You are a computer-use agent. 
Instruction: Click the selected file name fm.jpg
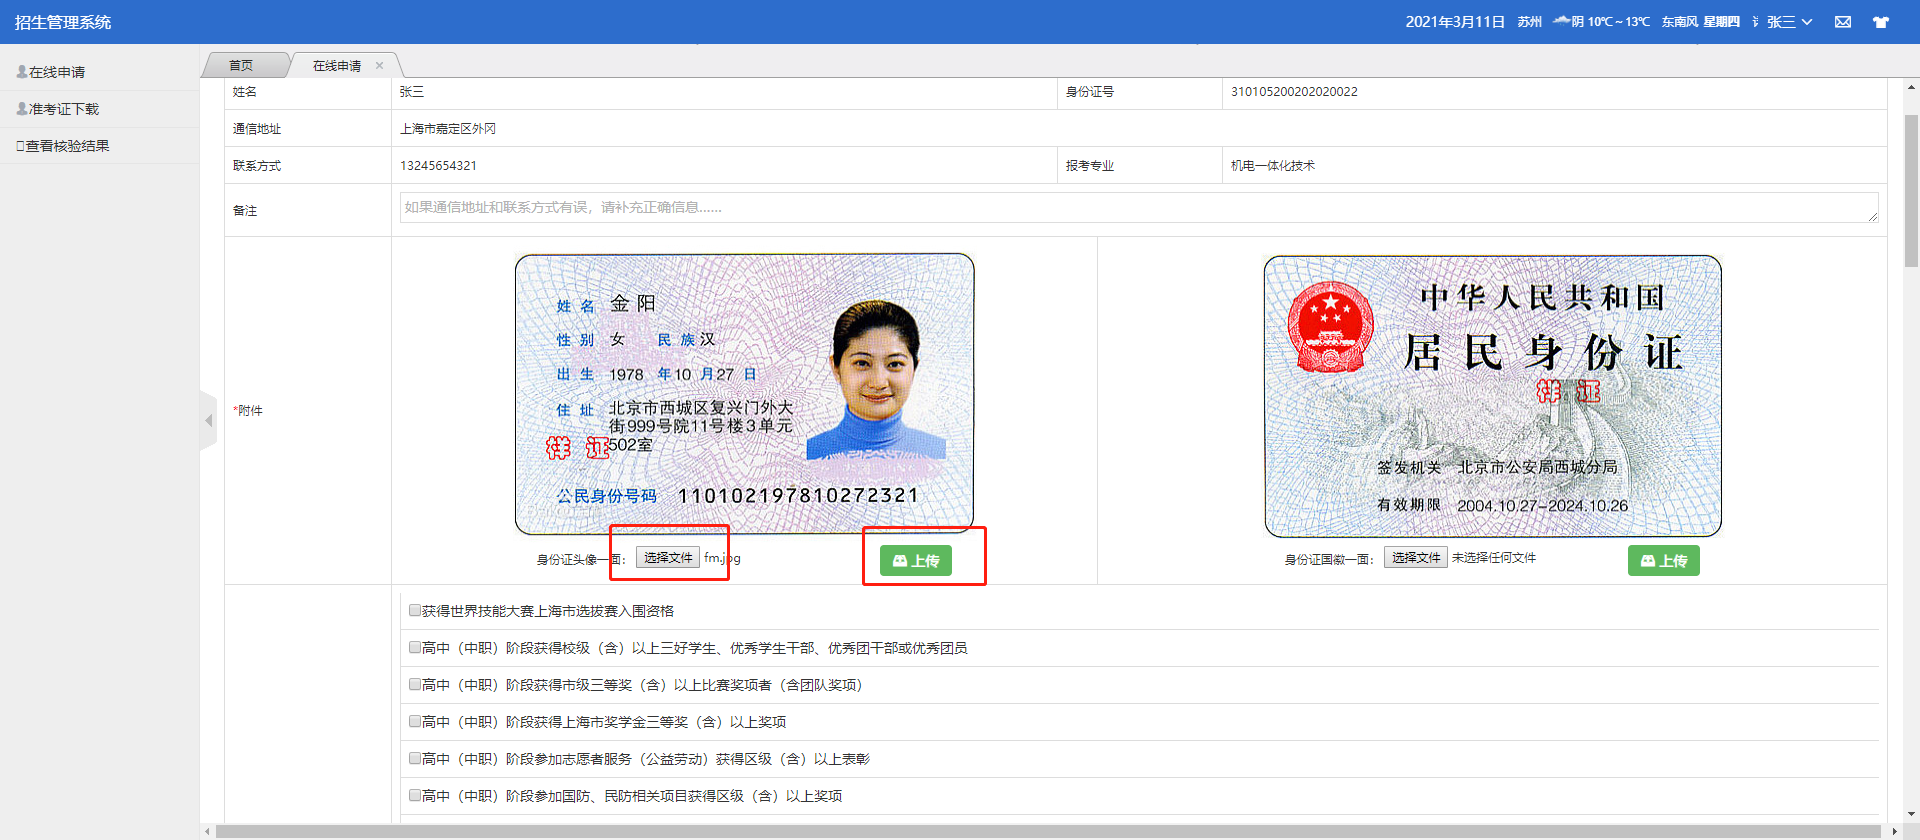[722, 558]
